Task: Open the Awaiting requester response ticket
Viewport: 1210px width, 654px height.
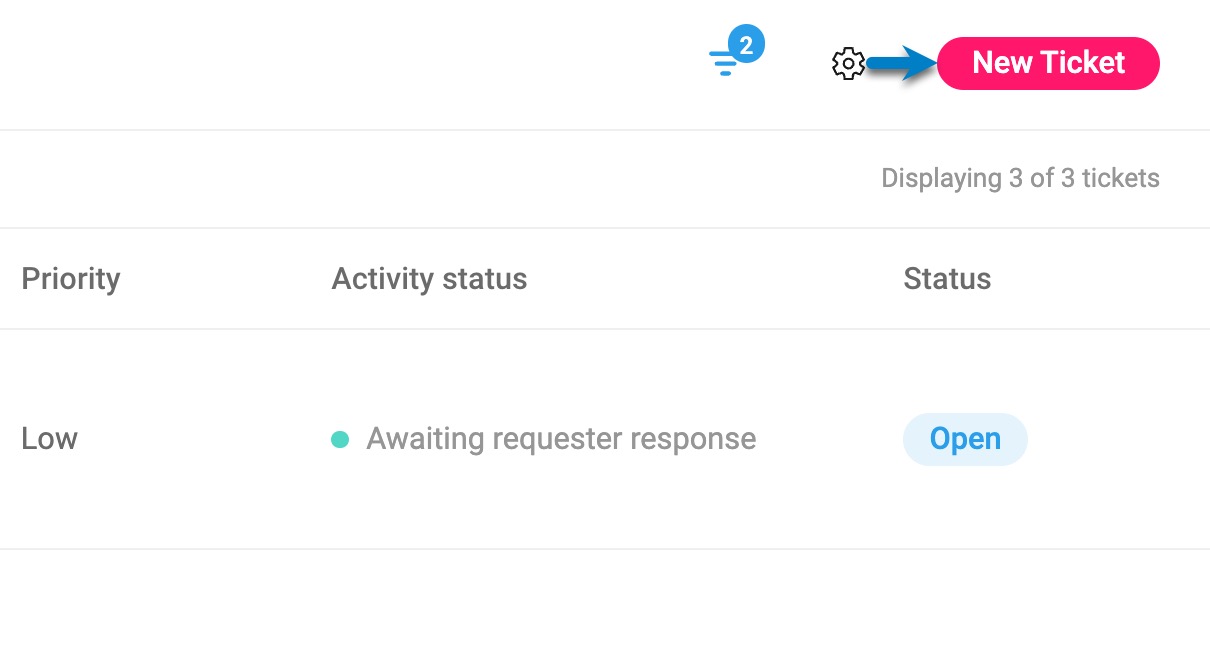Action: point(561,439)
